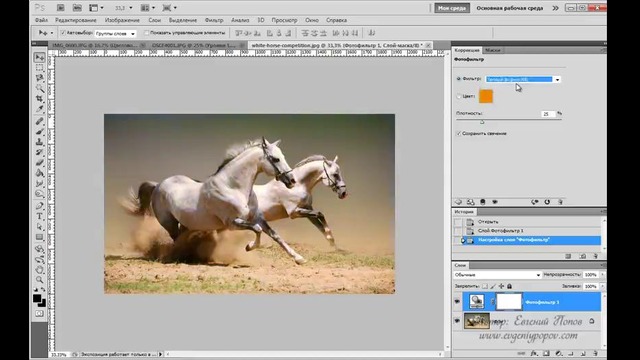Select the Eyedropper tool
Viewport: 640px width, 360px height.
click(40, 109)
